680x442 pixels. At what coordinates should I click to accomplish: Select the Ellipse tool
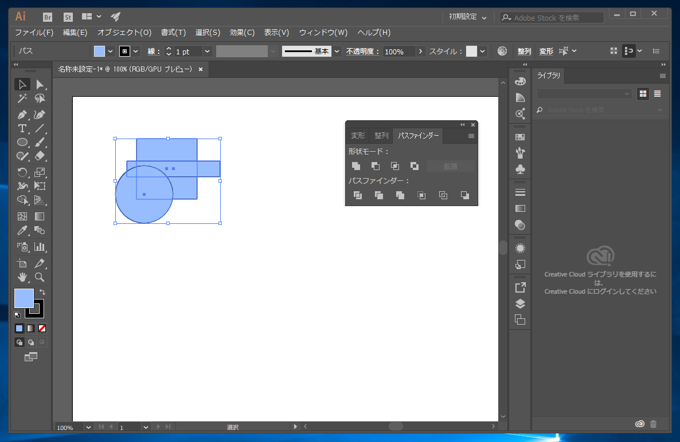[22, 142]
